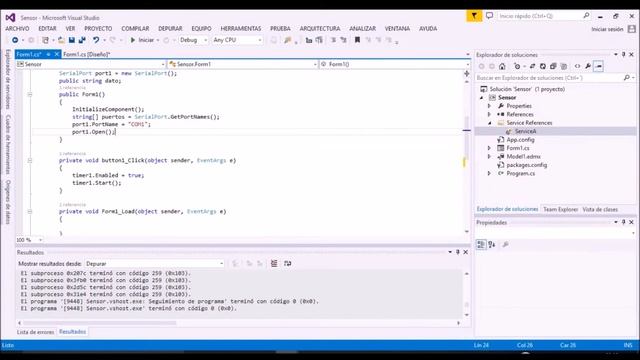640x360 pixels.
Task: Click the Iniciar sesión link
Action: [607, 29]
